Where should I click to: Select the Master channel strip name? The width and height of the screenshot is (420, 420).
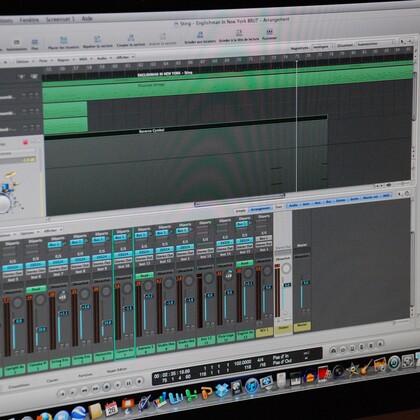pos(302,325)
